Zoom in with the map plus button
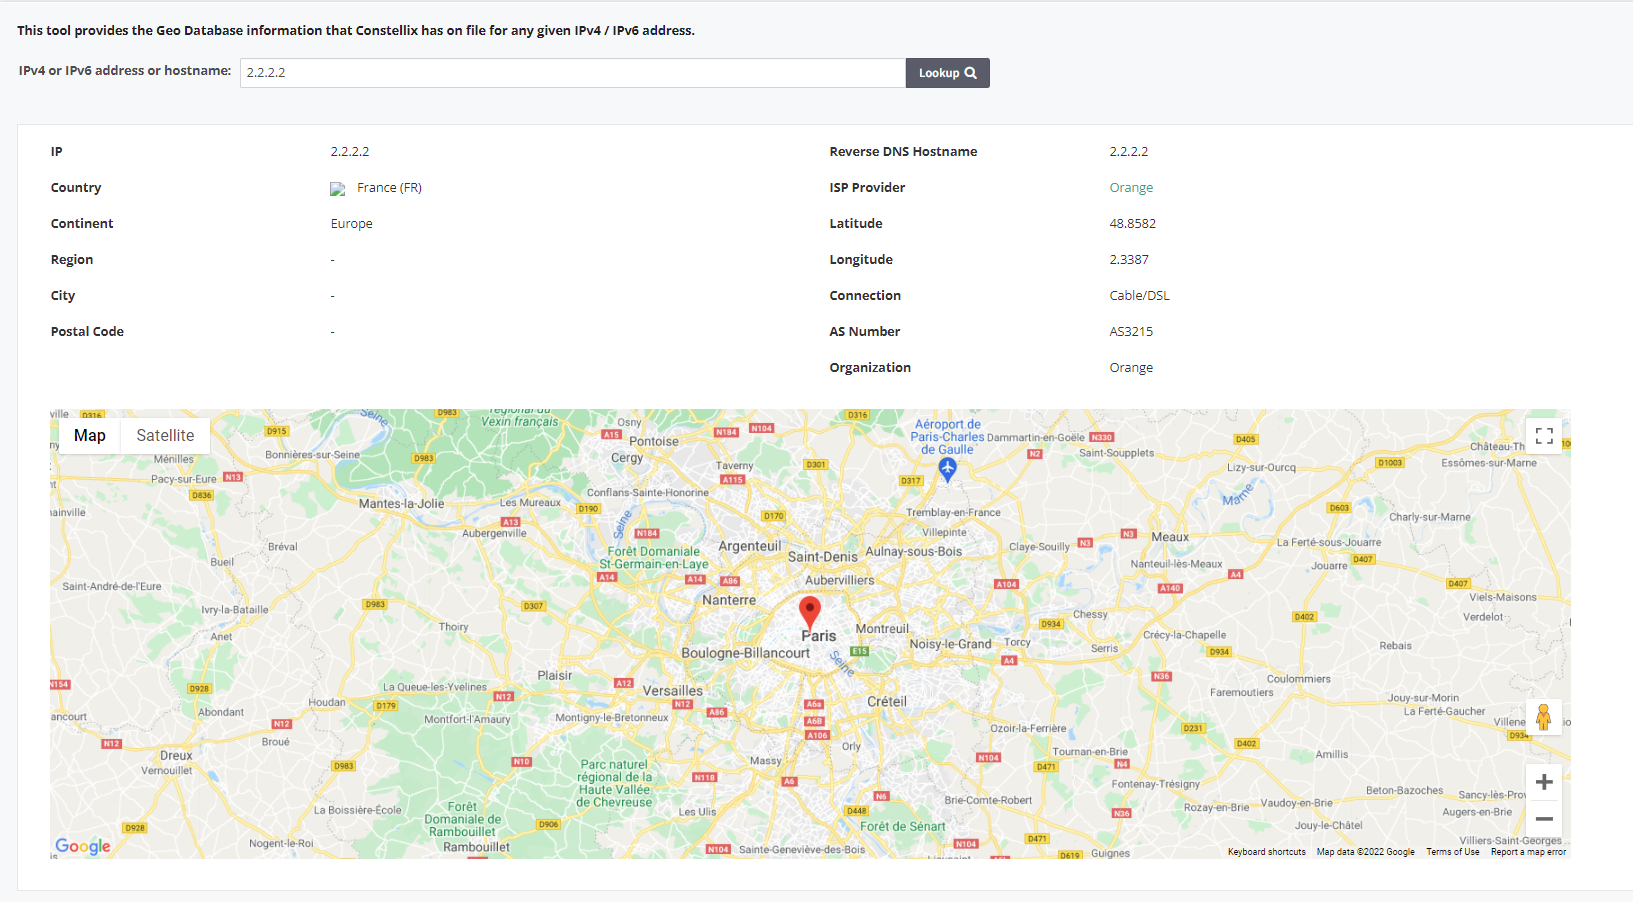Image resolution: width=1633 pixels, height=902 pixels. (x=1544, y=782)
